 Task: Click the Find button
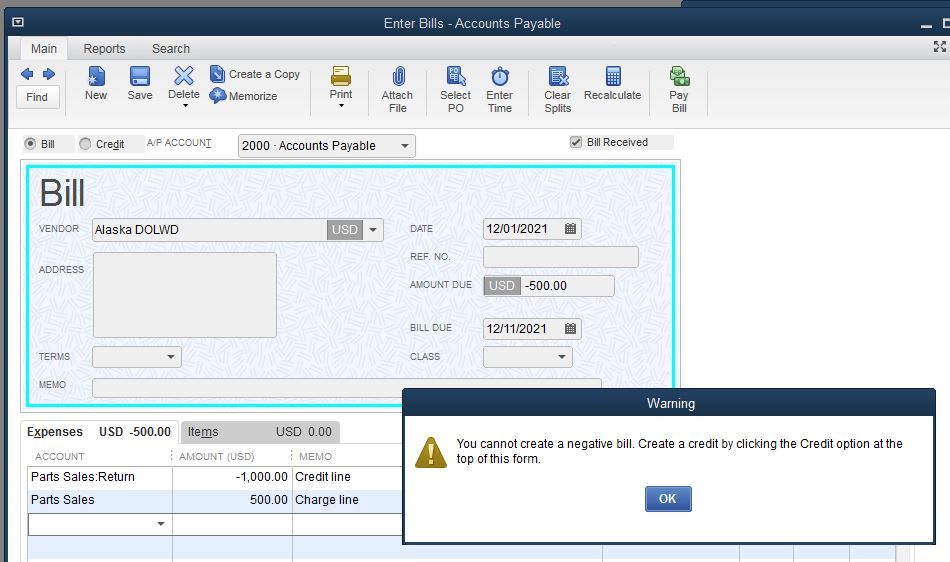[37, 97]
